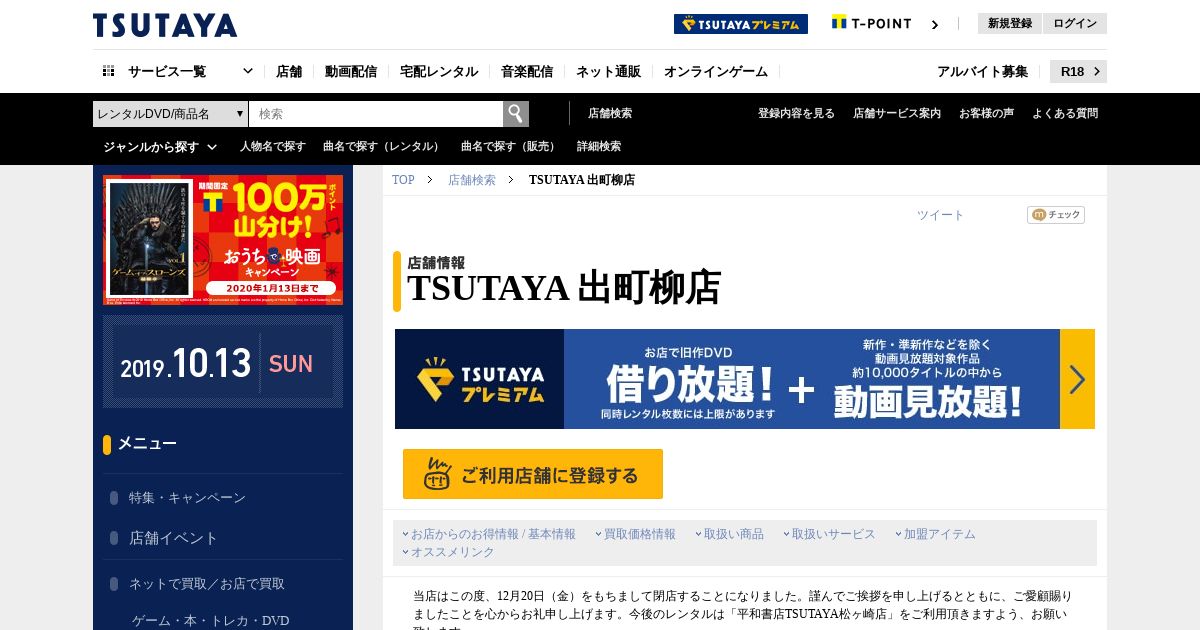Screen dimensions: 1200x630
Task: Click the yellow next arrow on banner
Action: tap(1077, 379)
